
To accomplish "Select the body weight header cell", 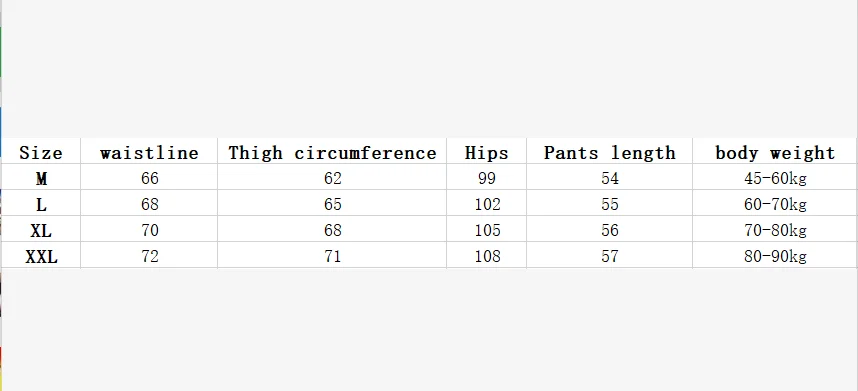I will [775, 153].
